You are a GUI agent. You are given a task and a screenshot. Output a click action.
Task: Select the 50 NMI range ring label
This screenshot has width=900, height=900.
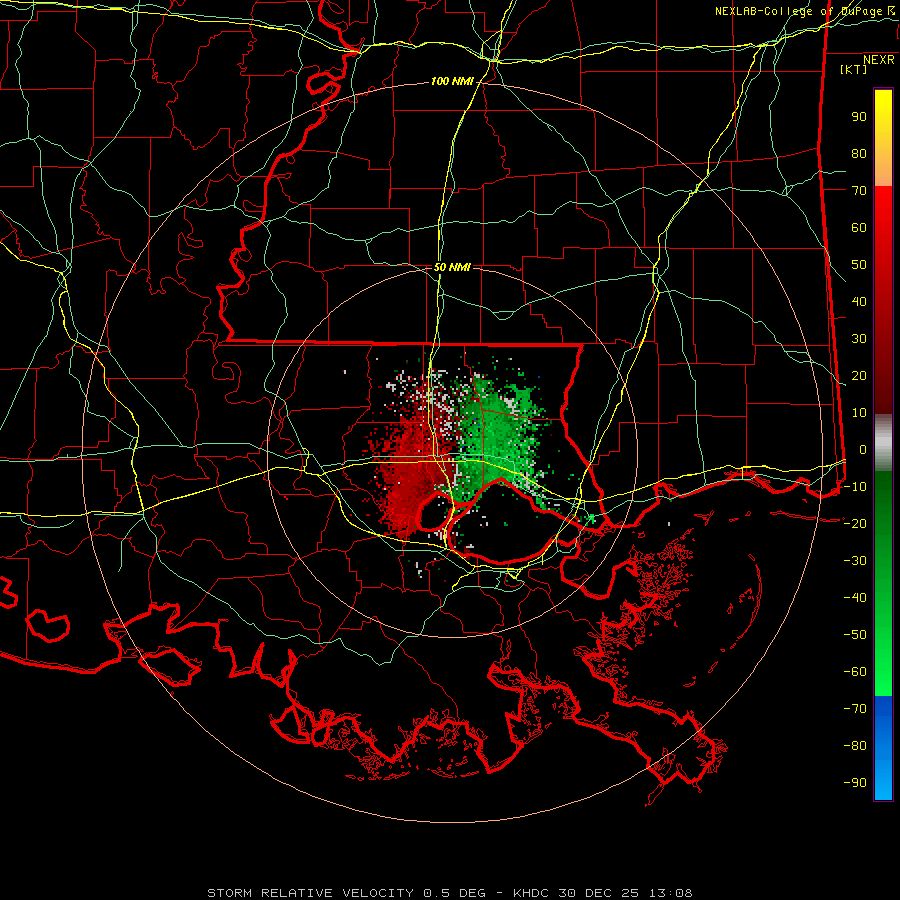coord(452,267)
